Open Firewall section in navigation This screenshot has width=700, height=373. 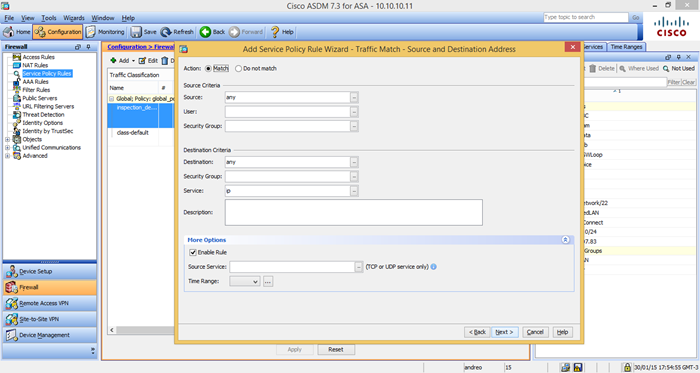pyautogui.click(x=50, y=287)
